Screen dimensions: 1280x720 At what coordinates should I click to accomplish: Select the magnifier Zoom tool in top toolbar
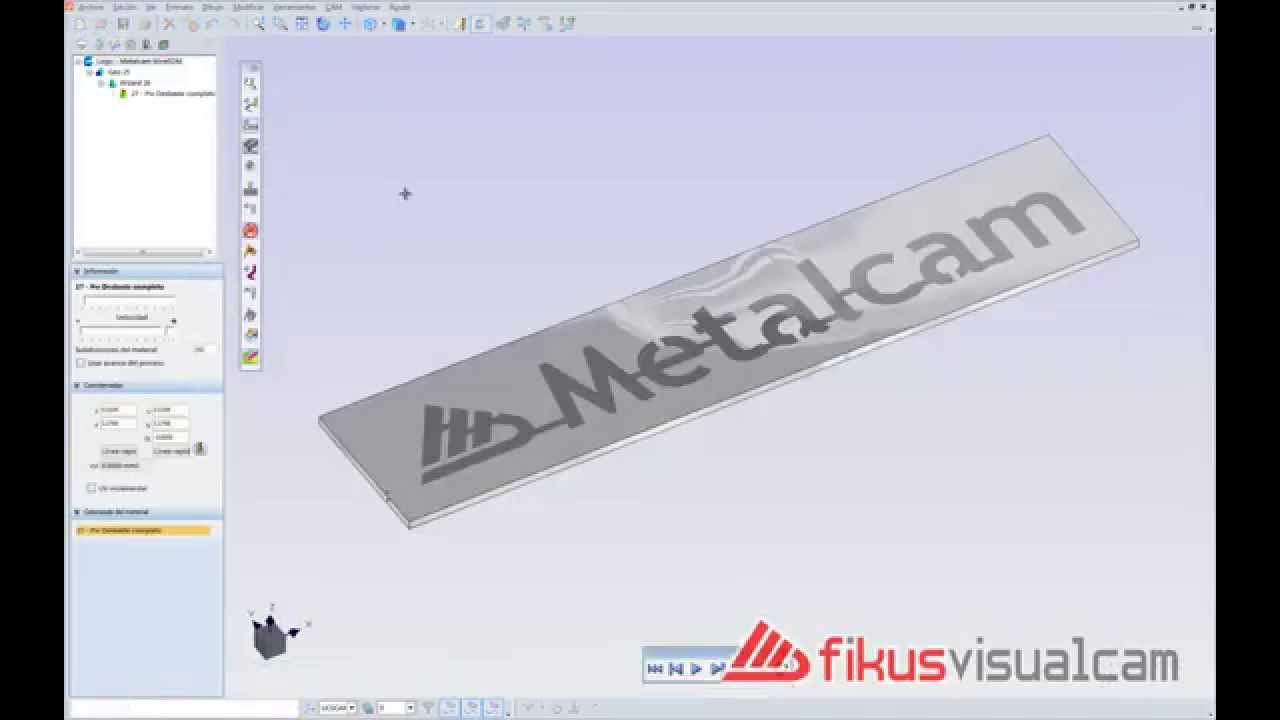(259, 24)
